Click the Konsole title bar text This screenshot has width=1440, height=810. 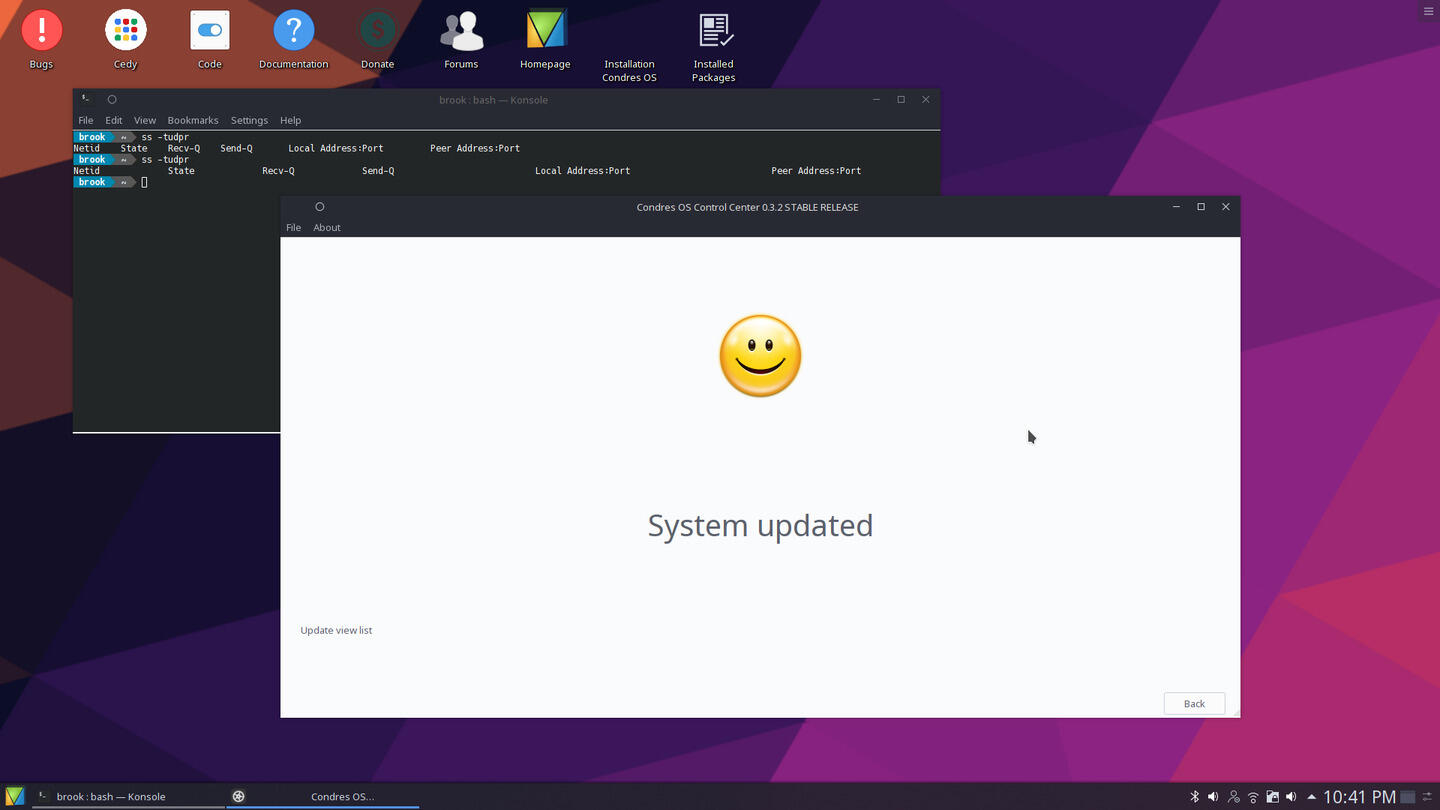(493, 99)
